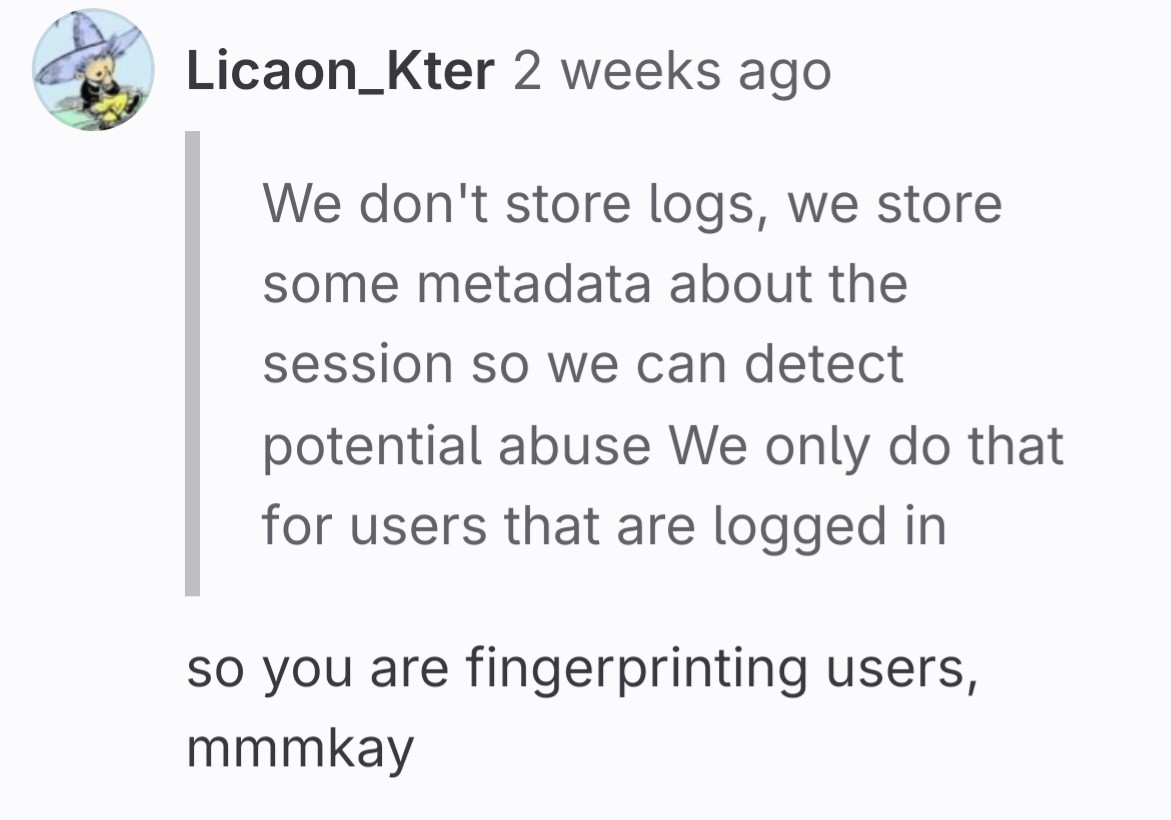Click the reply text "so you are"

click(315, 668)
